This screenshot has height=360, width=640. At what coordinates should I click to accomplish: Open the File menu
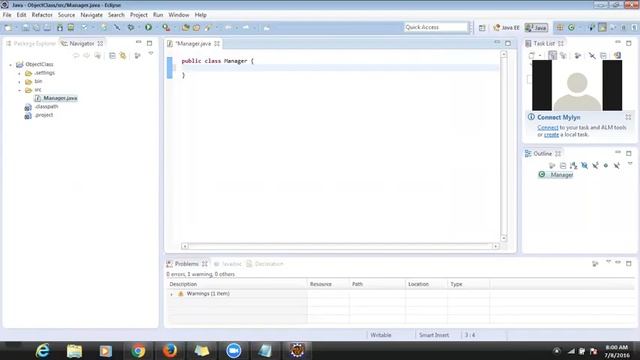click(x=7, y=15)
